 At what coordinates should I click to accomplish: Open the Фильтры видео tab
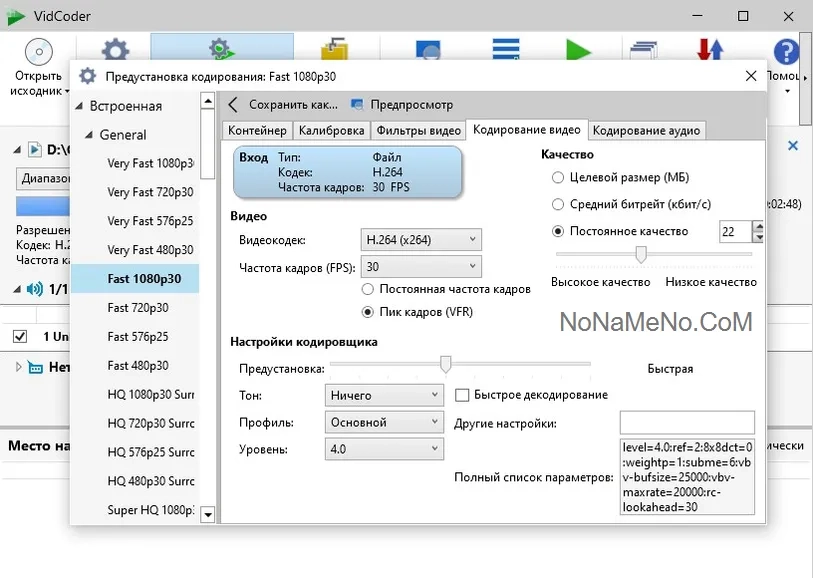(418, 130)
